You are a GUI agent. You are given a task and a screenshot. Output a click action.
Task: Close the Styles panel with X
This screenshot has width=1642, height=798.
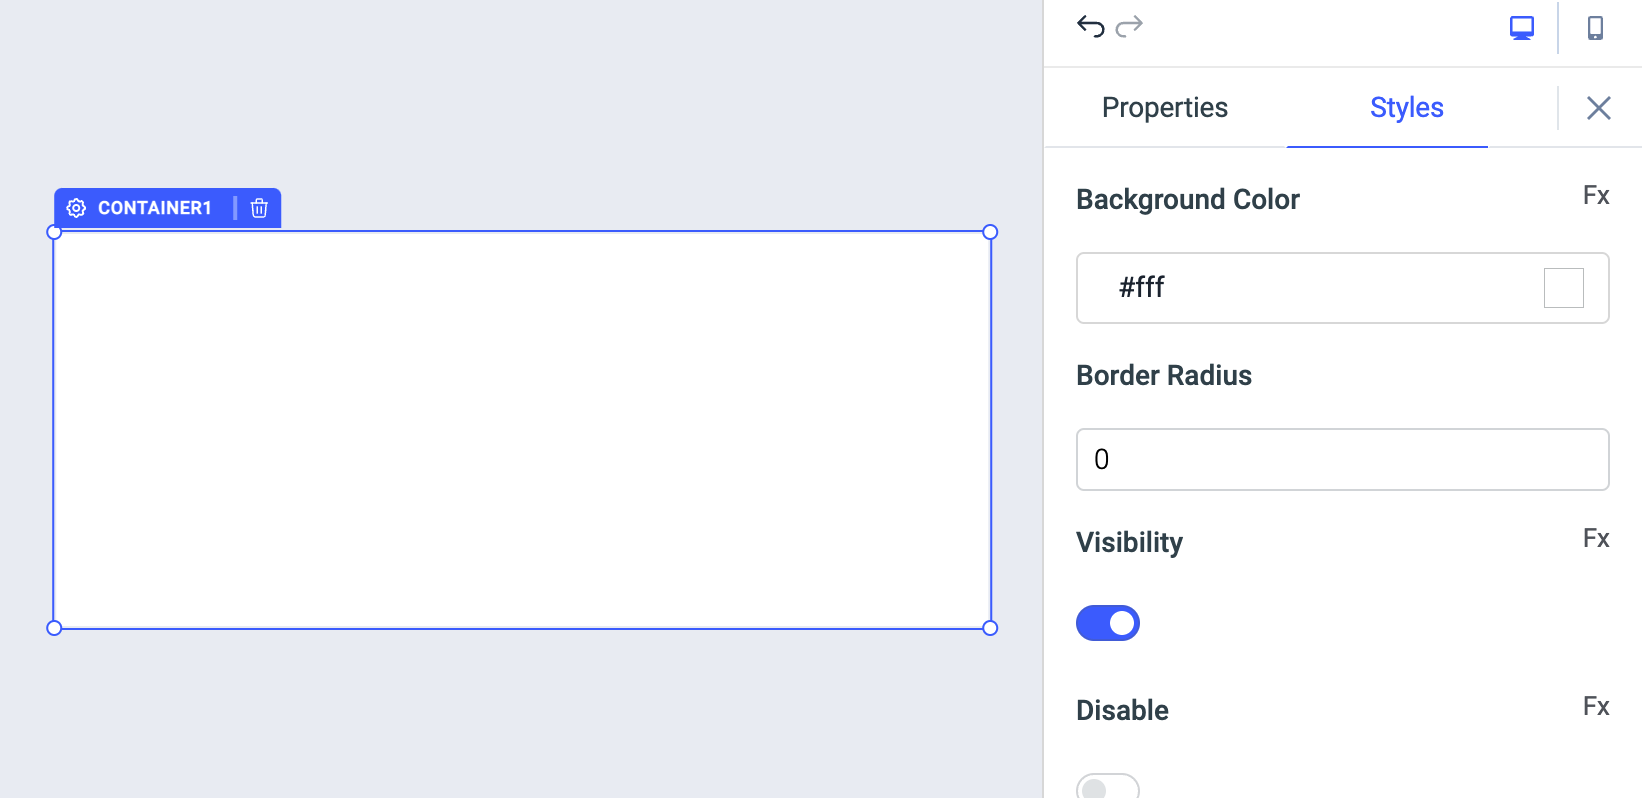1598,107
